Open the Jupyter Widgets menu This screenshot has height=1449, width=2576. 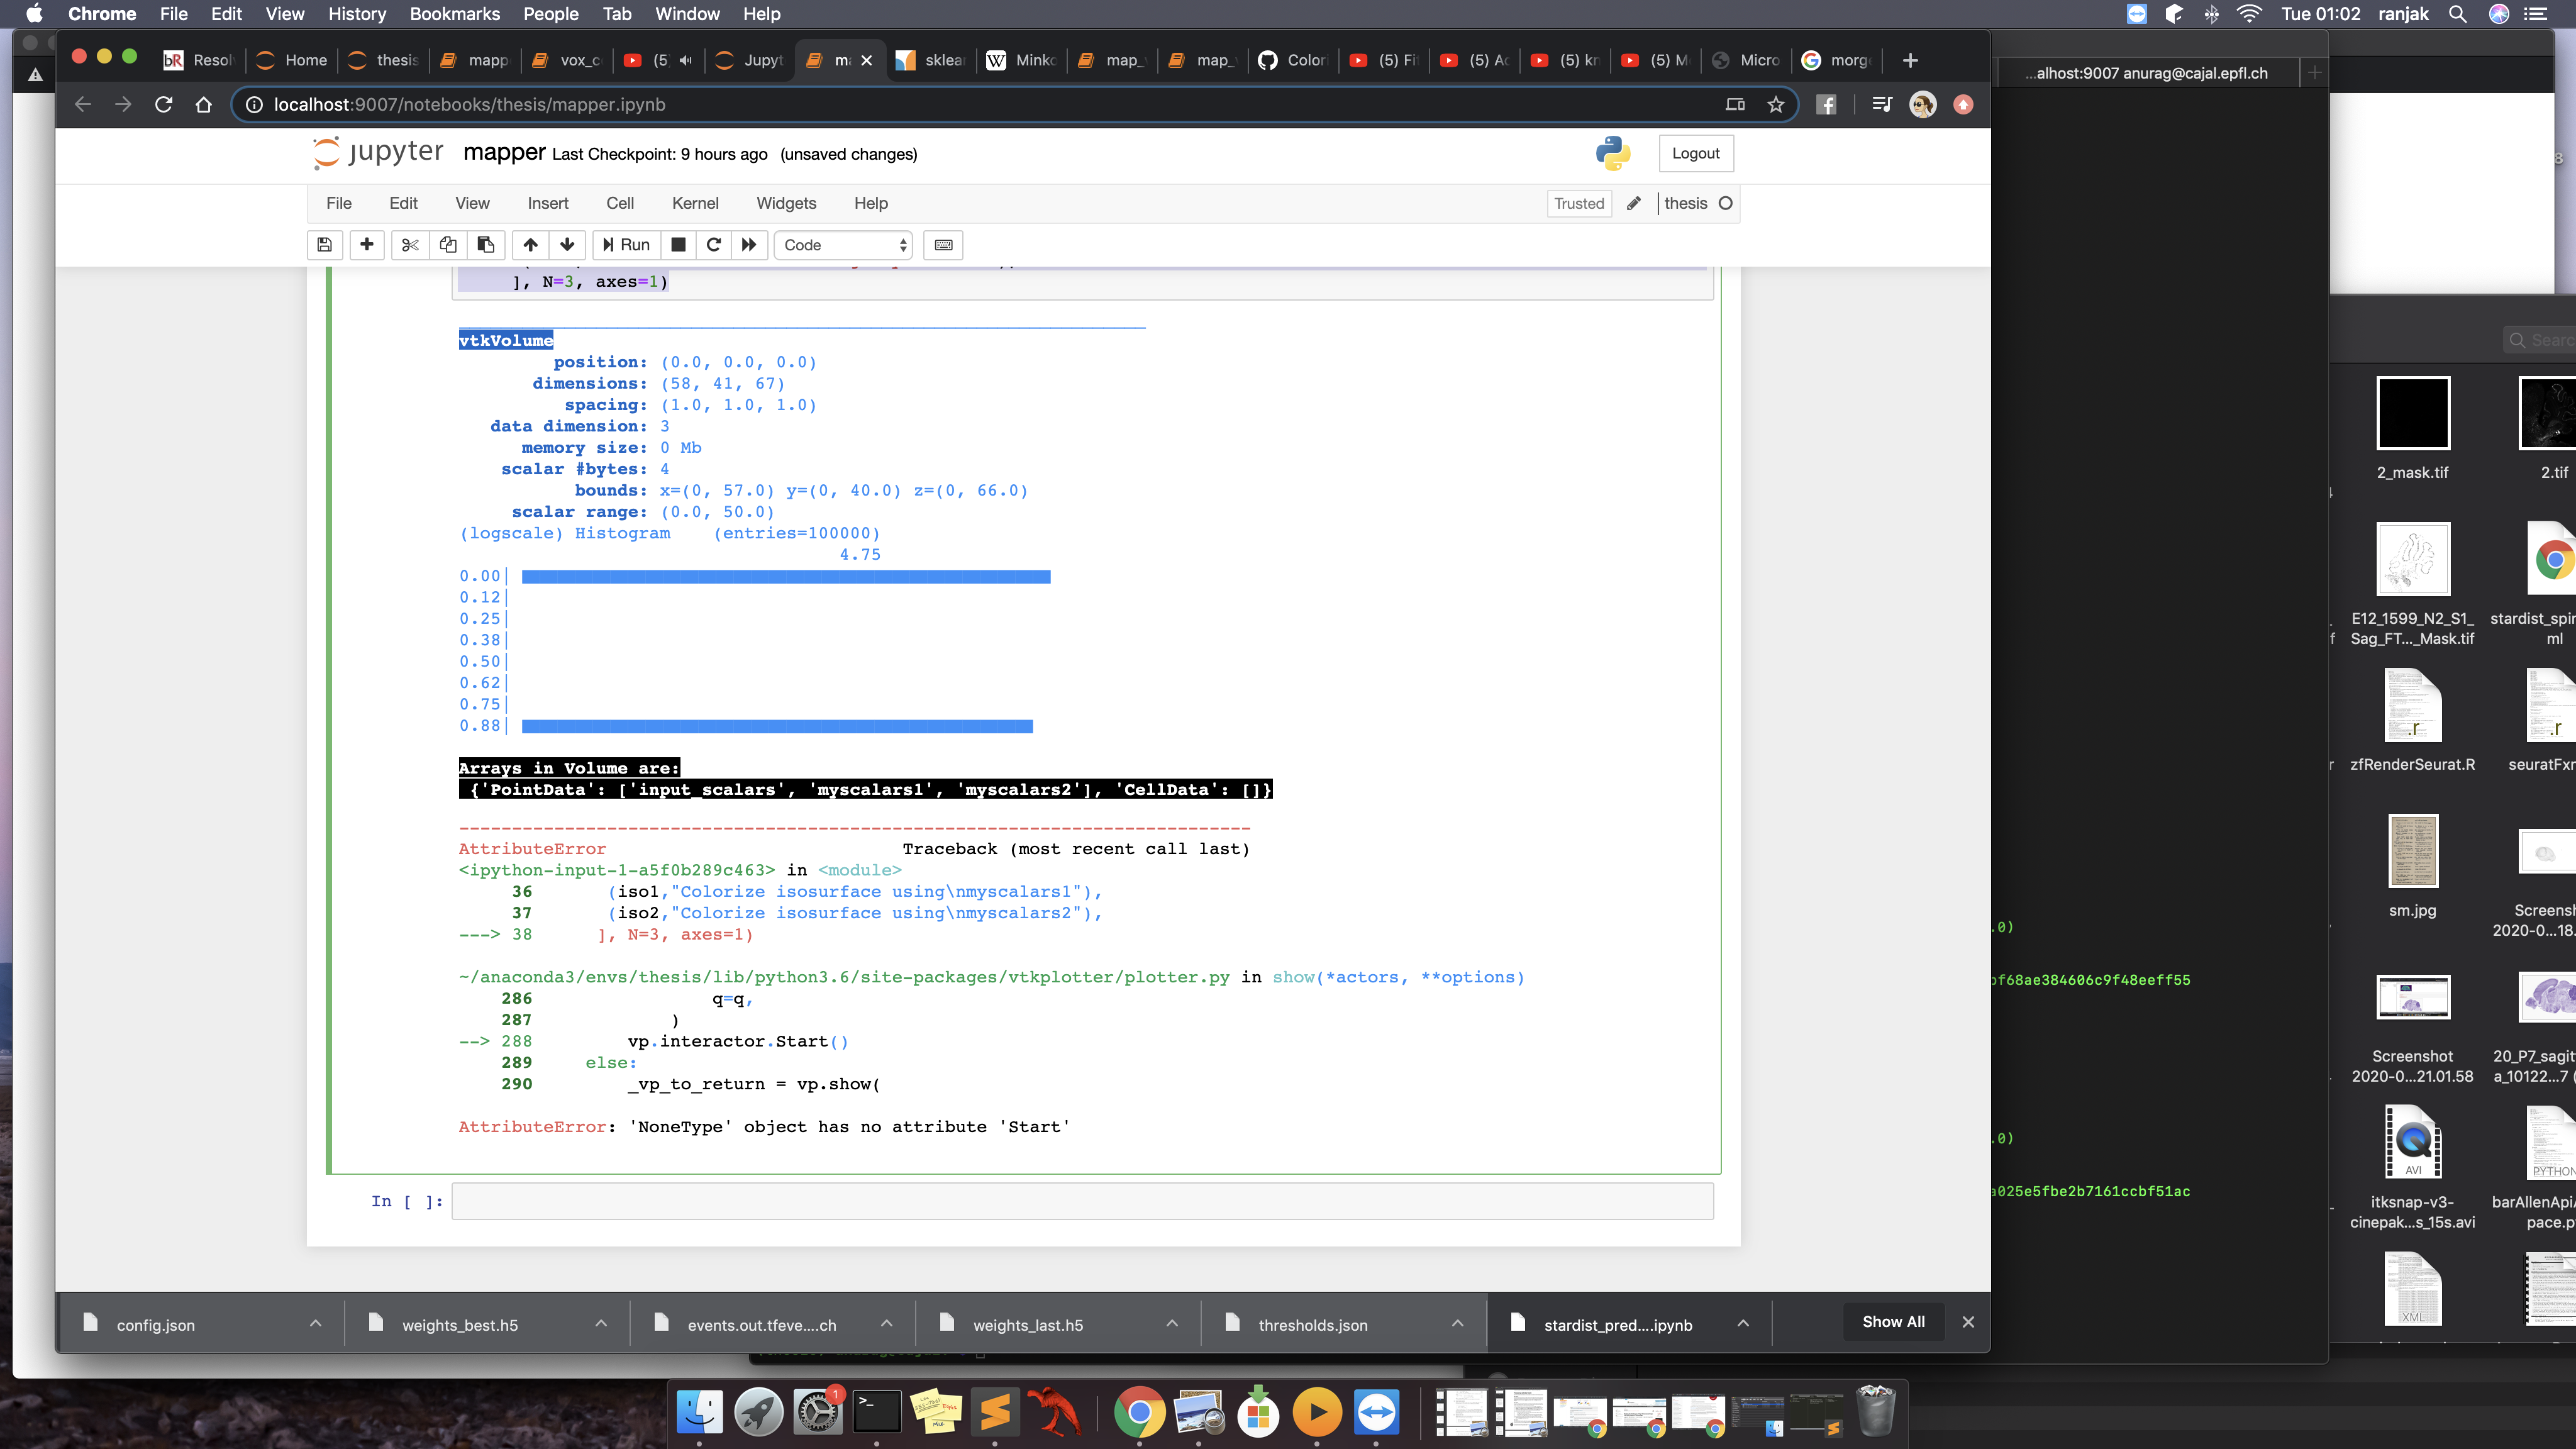point(786,203)
